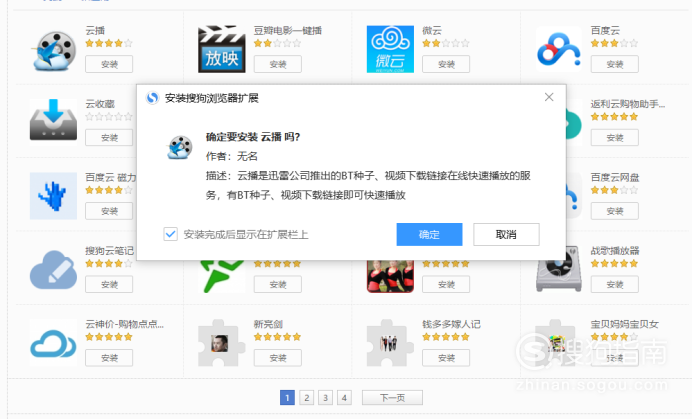Install the 新亮剑 extension
The width and height of the screenshot is (692, 419).
click(278, 358)
